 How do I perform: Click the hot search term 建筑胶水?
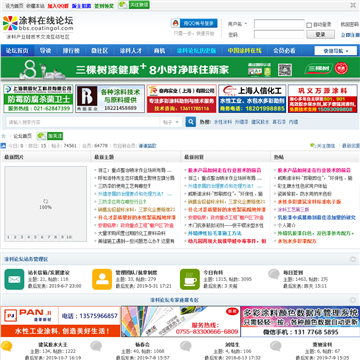pyautogui.click(x=260, y=122)
